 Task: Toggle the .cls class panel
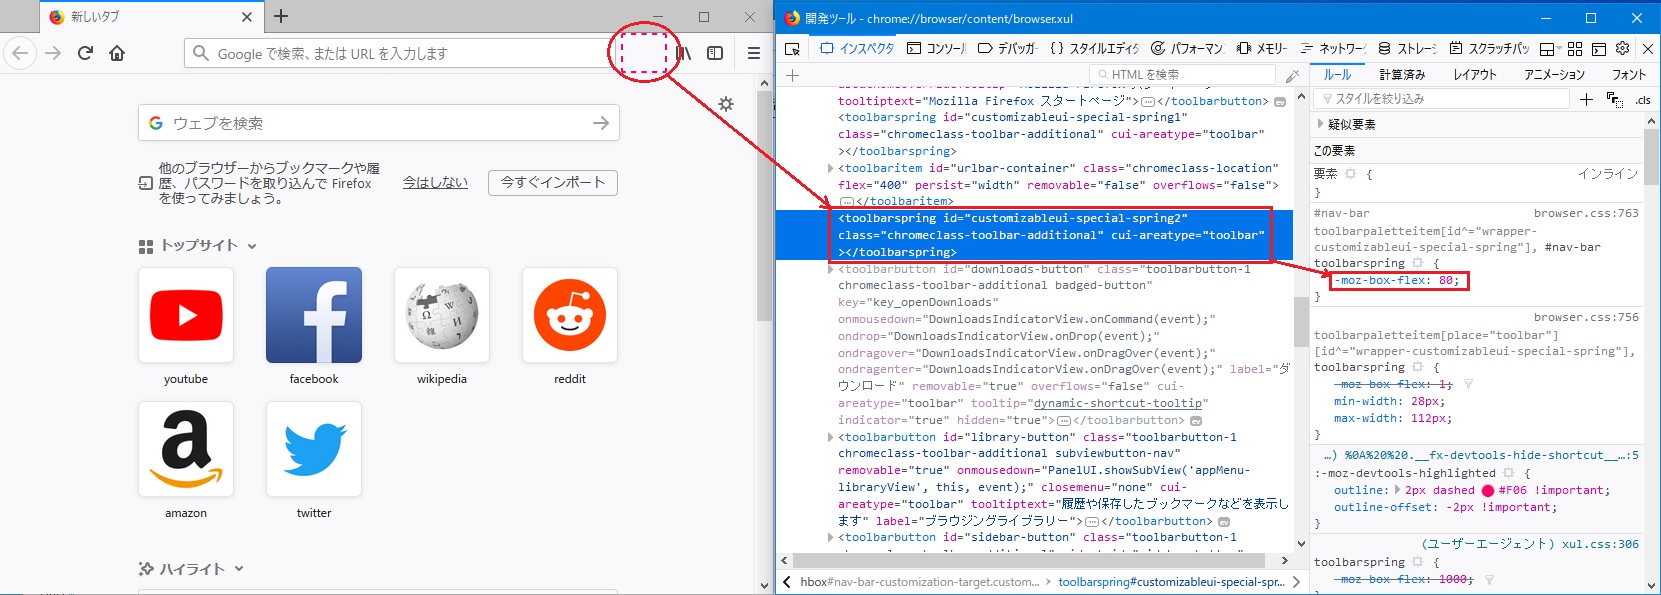click(x=1643, y=100)
